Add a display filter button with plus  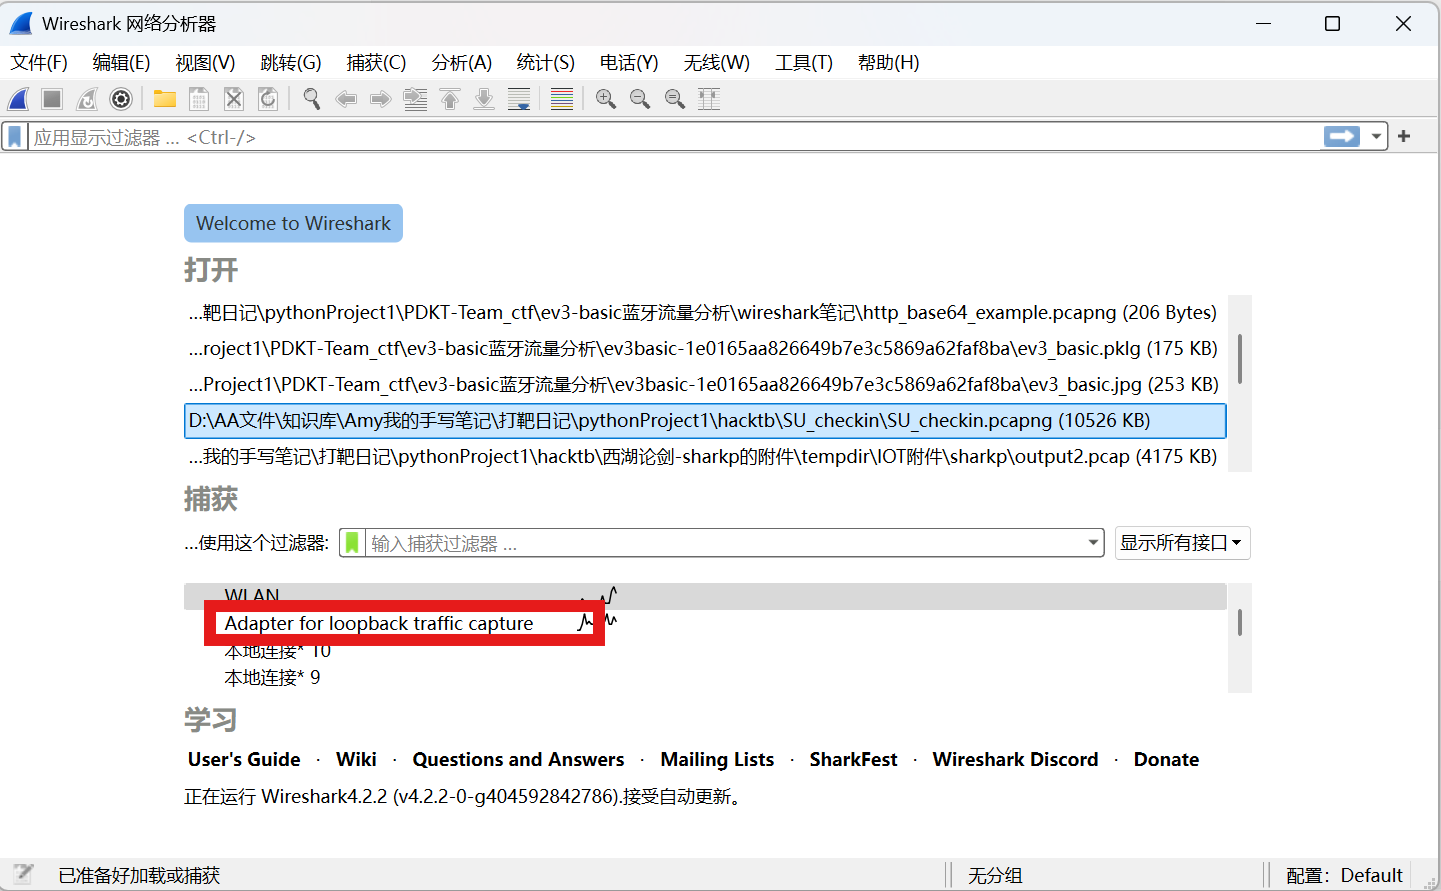pyautogui.click(x=1404, y=136)
